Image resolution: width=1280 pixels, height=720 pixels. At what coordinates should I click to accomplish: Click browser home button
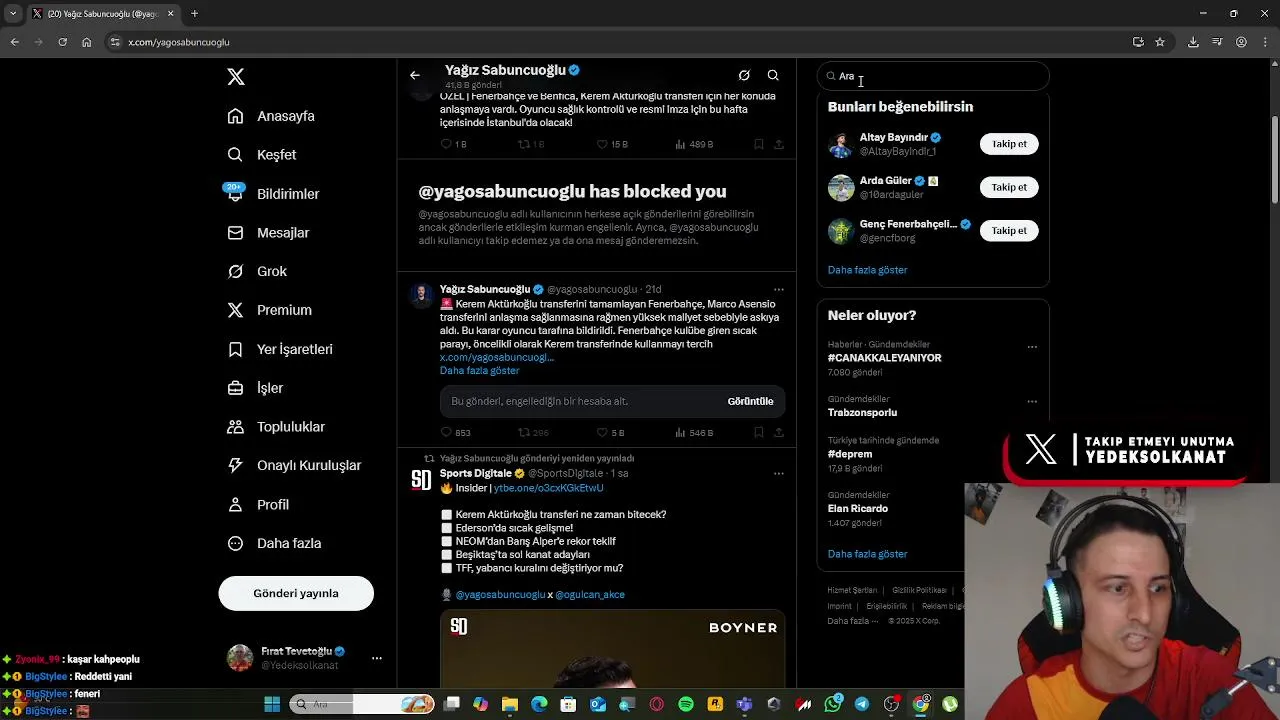pos(87,42)
